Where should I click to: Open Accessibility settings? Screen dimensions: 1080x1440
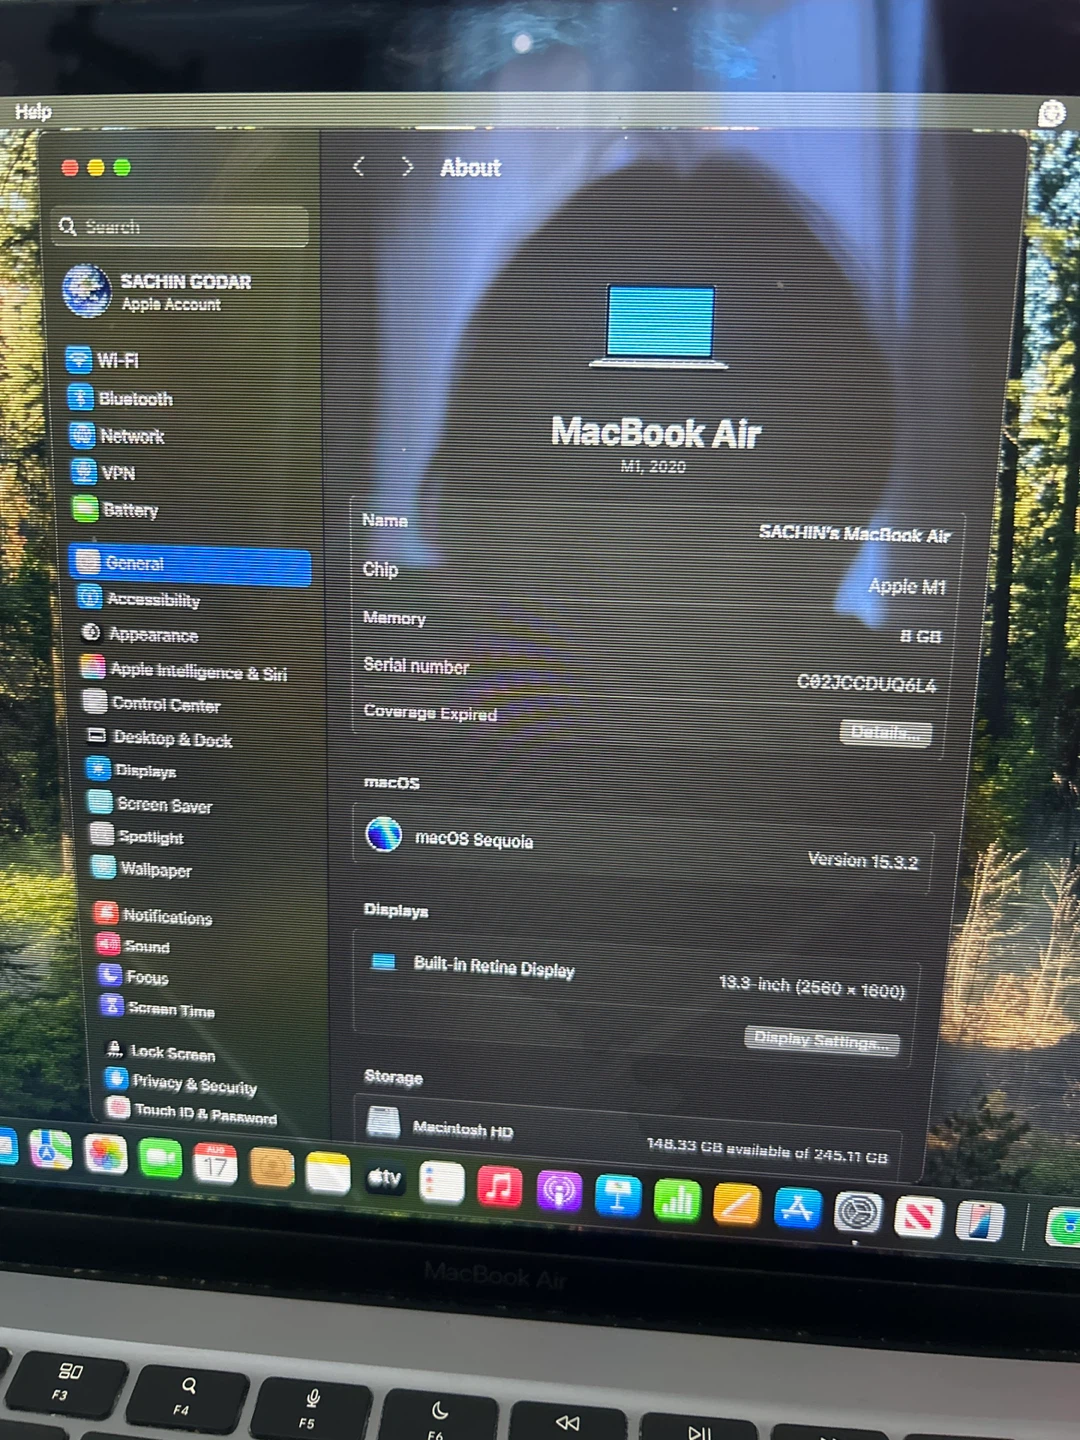point(140,599)
